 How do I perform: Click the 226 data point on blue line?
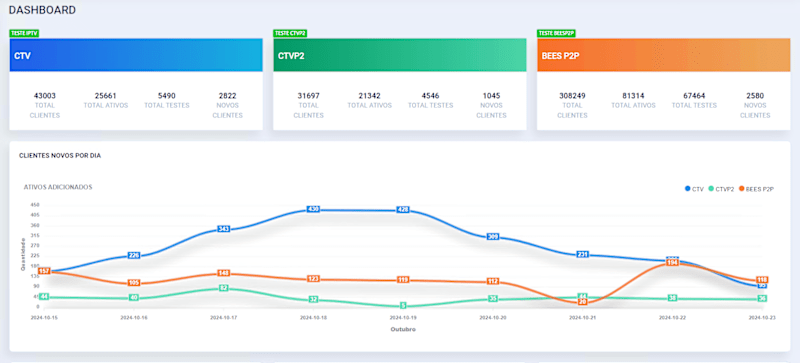[134, 255]
